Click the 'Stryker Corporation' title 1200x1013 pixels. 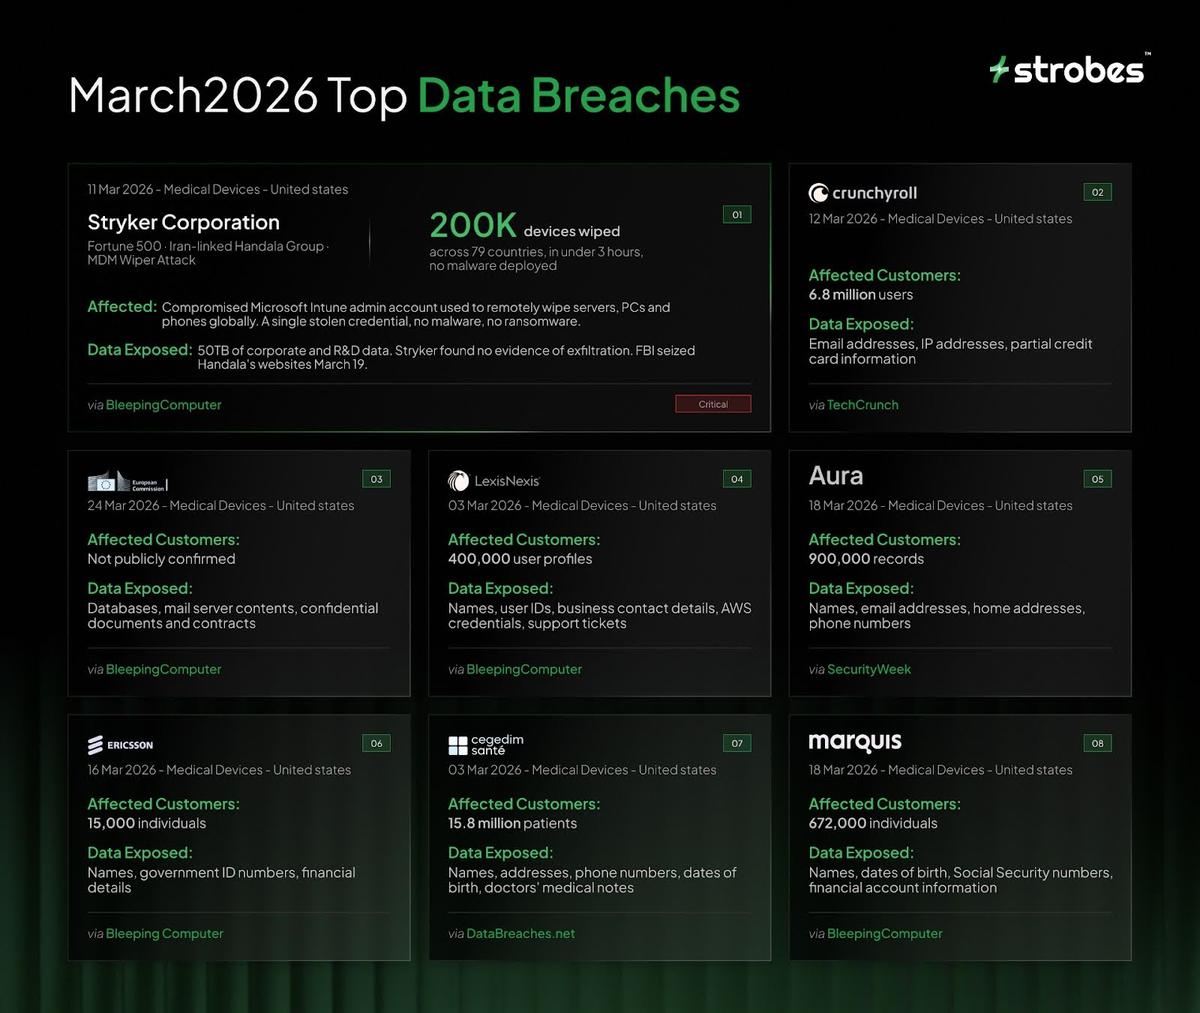point(183,222)
